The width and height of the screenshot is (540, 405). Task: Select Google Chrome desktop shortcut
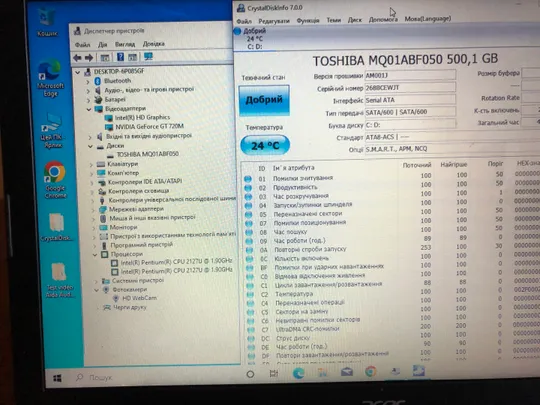(x=55, y=179)
